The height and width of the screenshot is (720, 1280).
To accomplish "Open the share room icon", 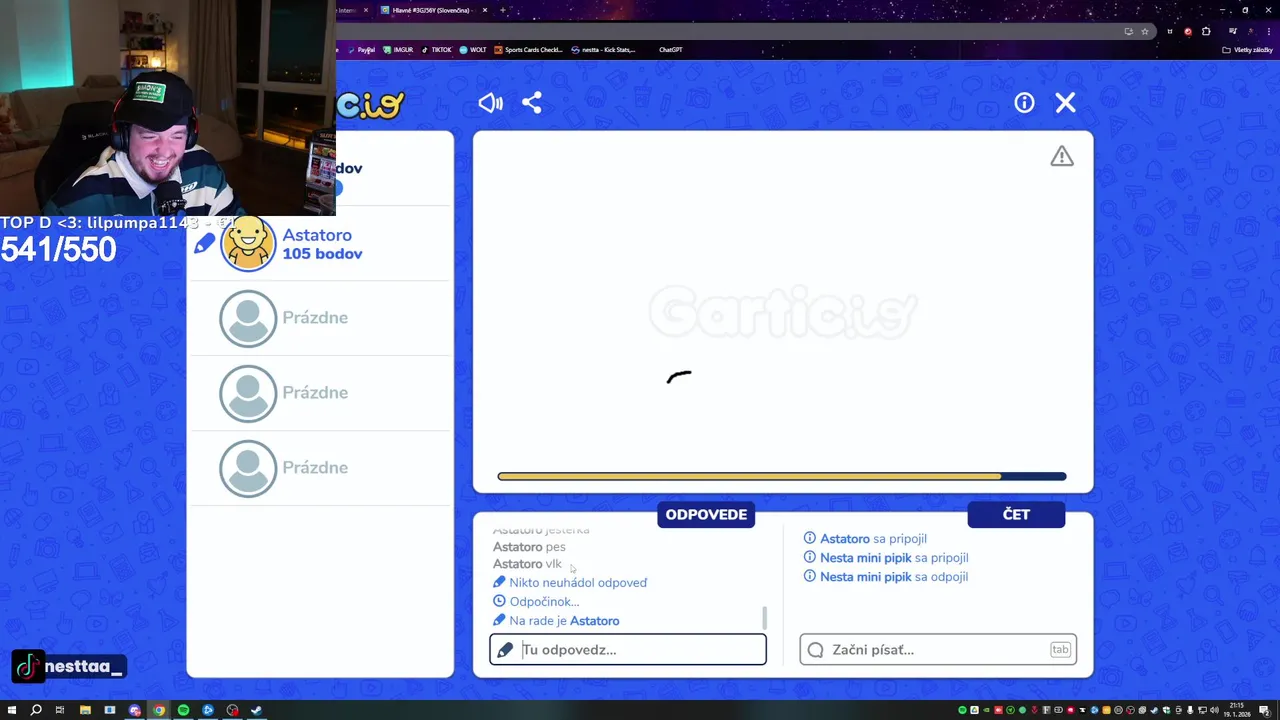I will [x=532, y=103].
